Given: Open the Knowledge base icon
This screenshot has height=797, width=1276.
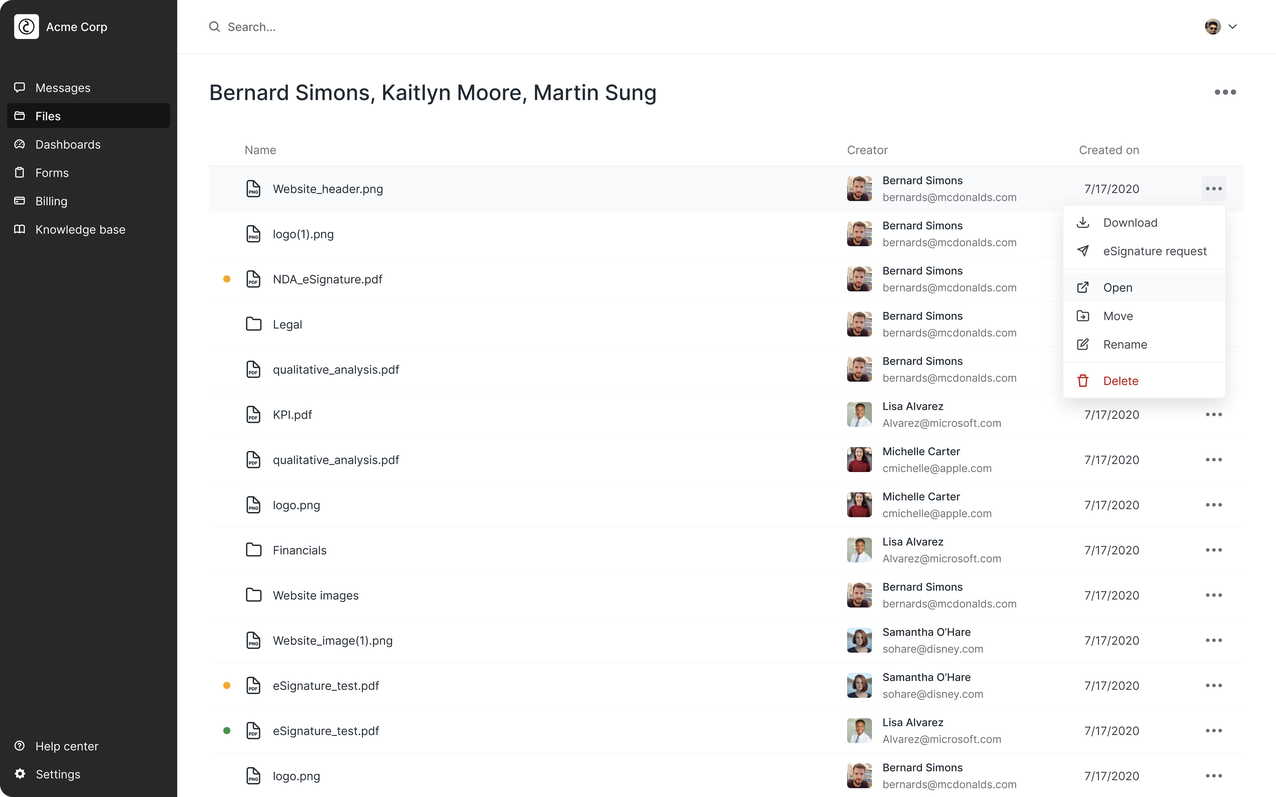Looking at the screenshot, I should (x=19, y=229).
